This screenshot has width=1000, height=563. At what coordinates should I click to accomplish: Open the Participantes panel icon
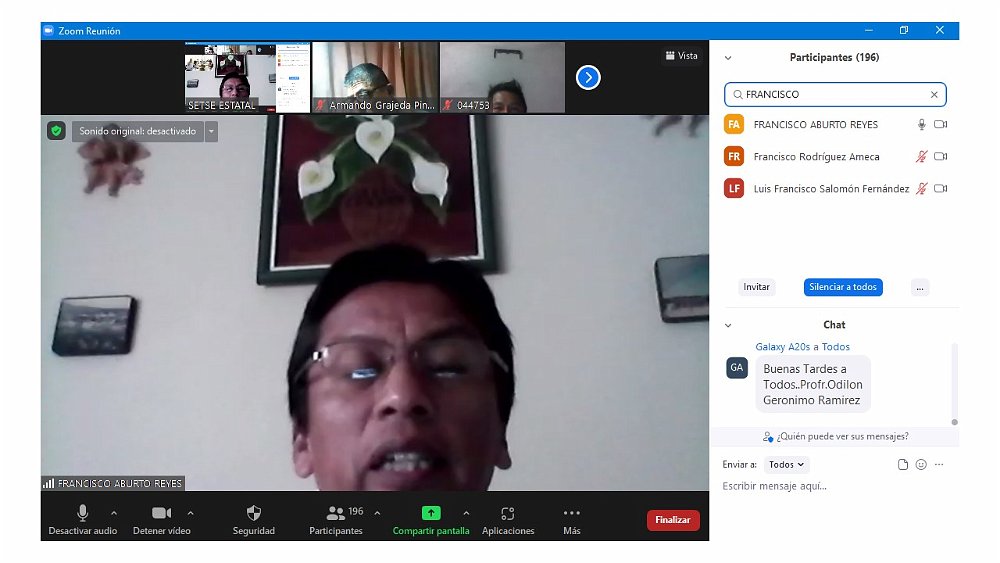point(336,513)
